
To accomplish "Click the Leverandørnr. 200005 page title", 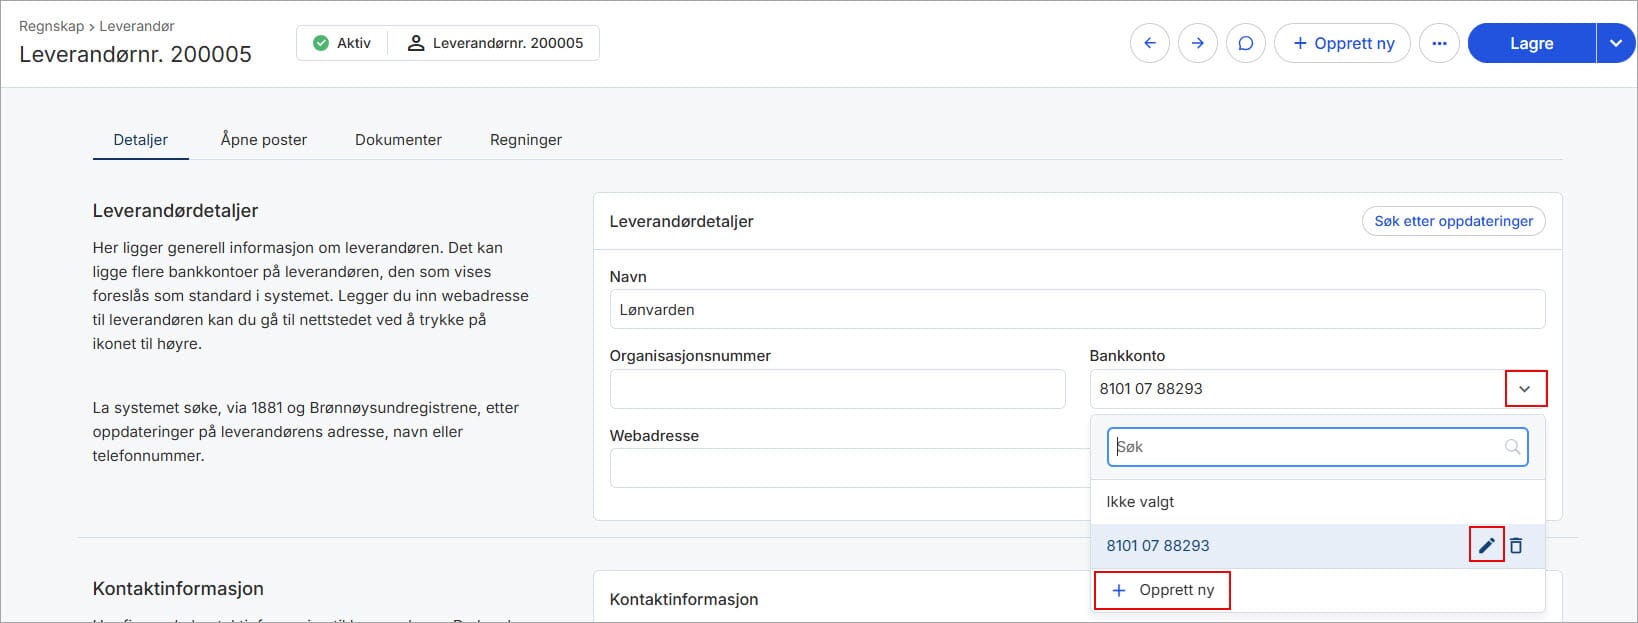I will click(x=135, y=54).
